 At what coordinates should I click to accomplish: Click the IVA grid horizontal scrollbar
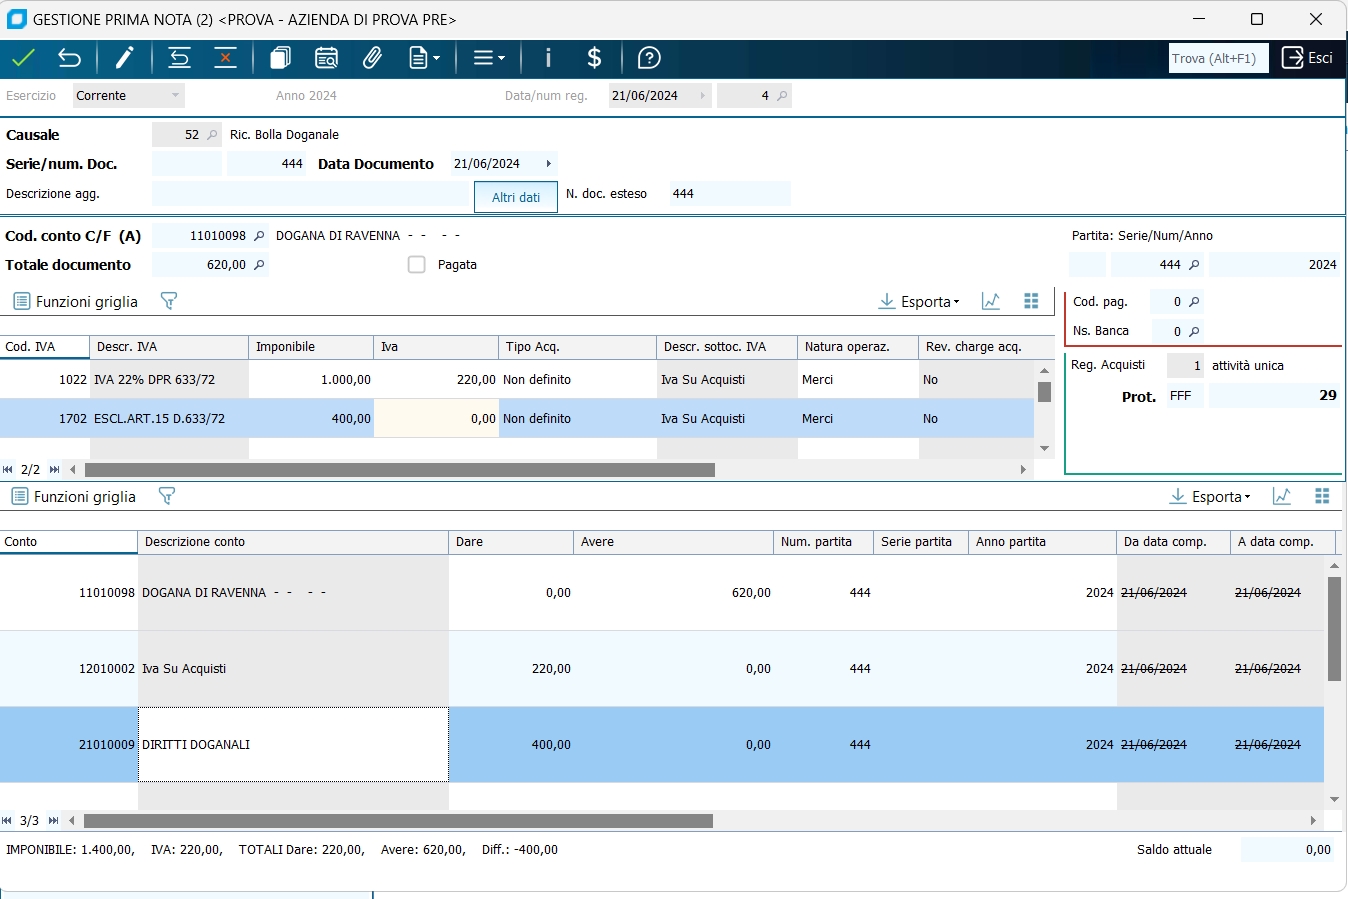click(x=400, y=469)
